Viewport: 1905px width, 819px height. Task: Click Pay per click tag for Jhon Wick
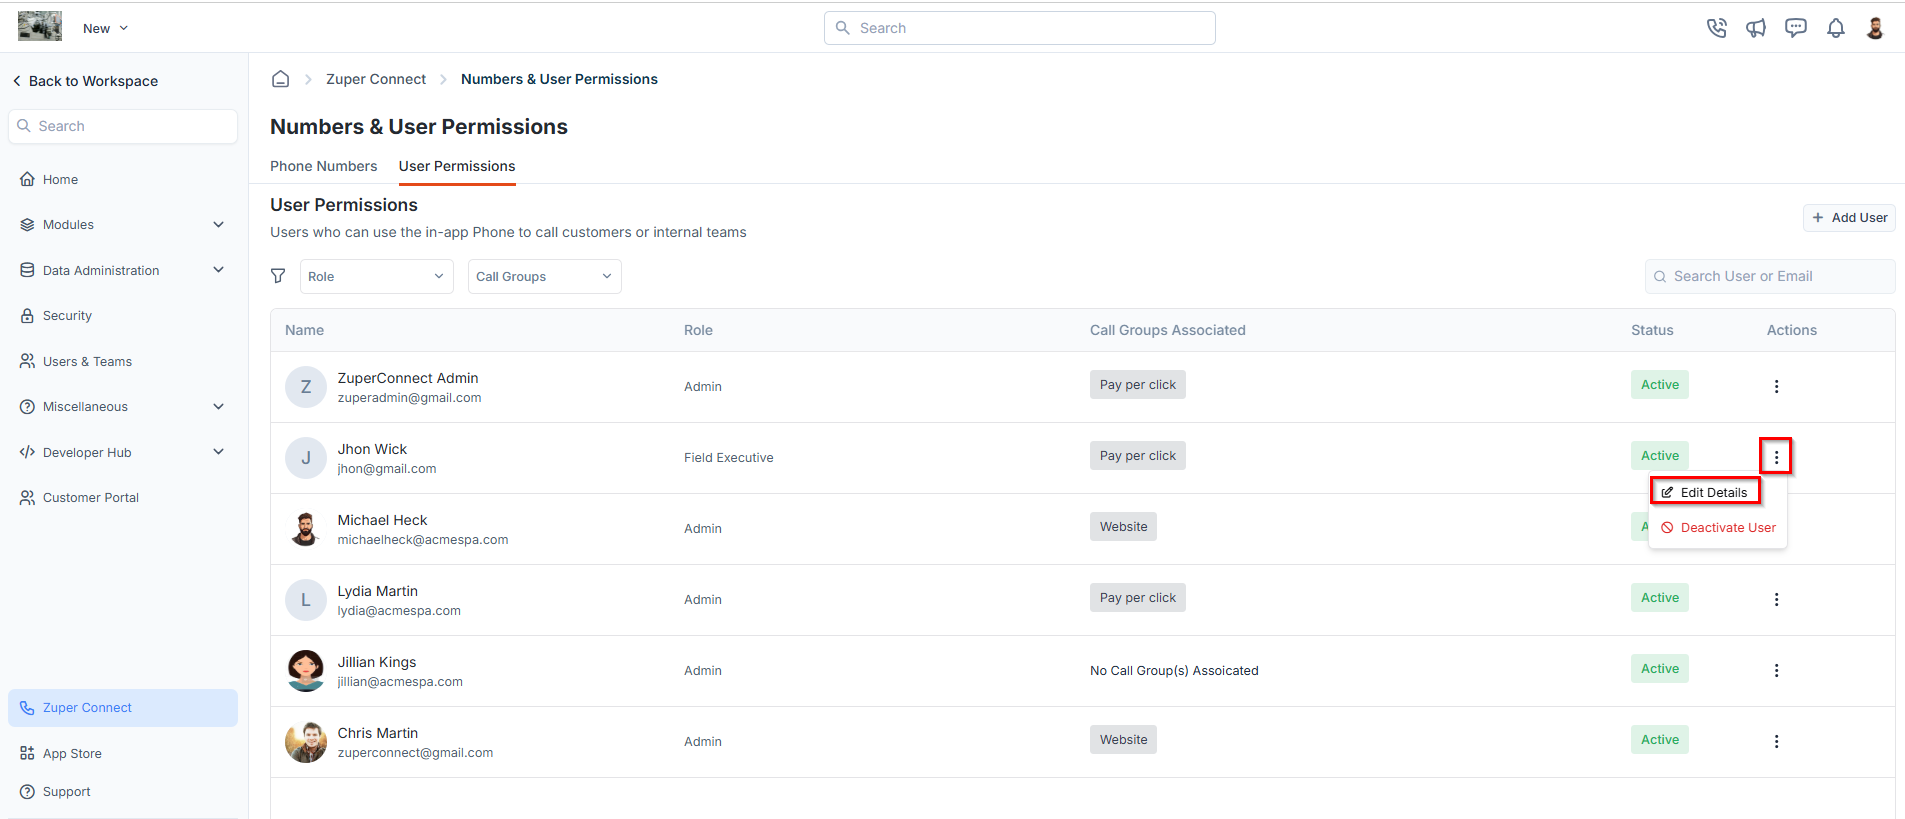point(1138,456)
